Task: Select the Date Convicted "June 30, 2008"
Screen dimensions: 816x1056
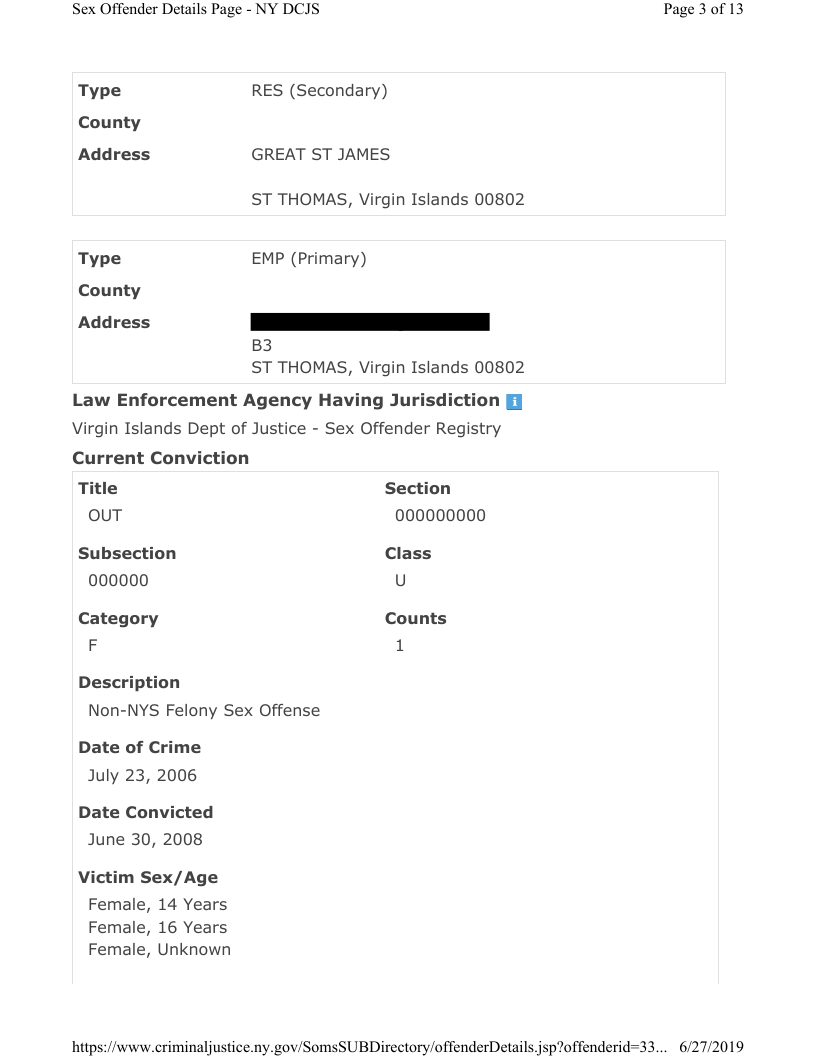Action: tap(145, 840)
